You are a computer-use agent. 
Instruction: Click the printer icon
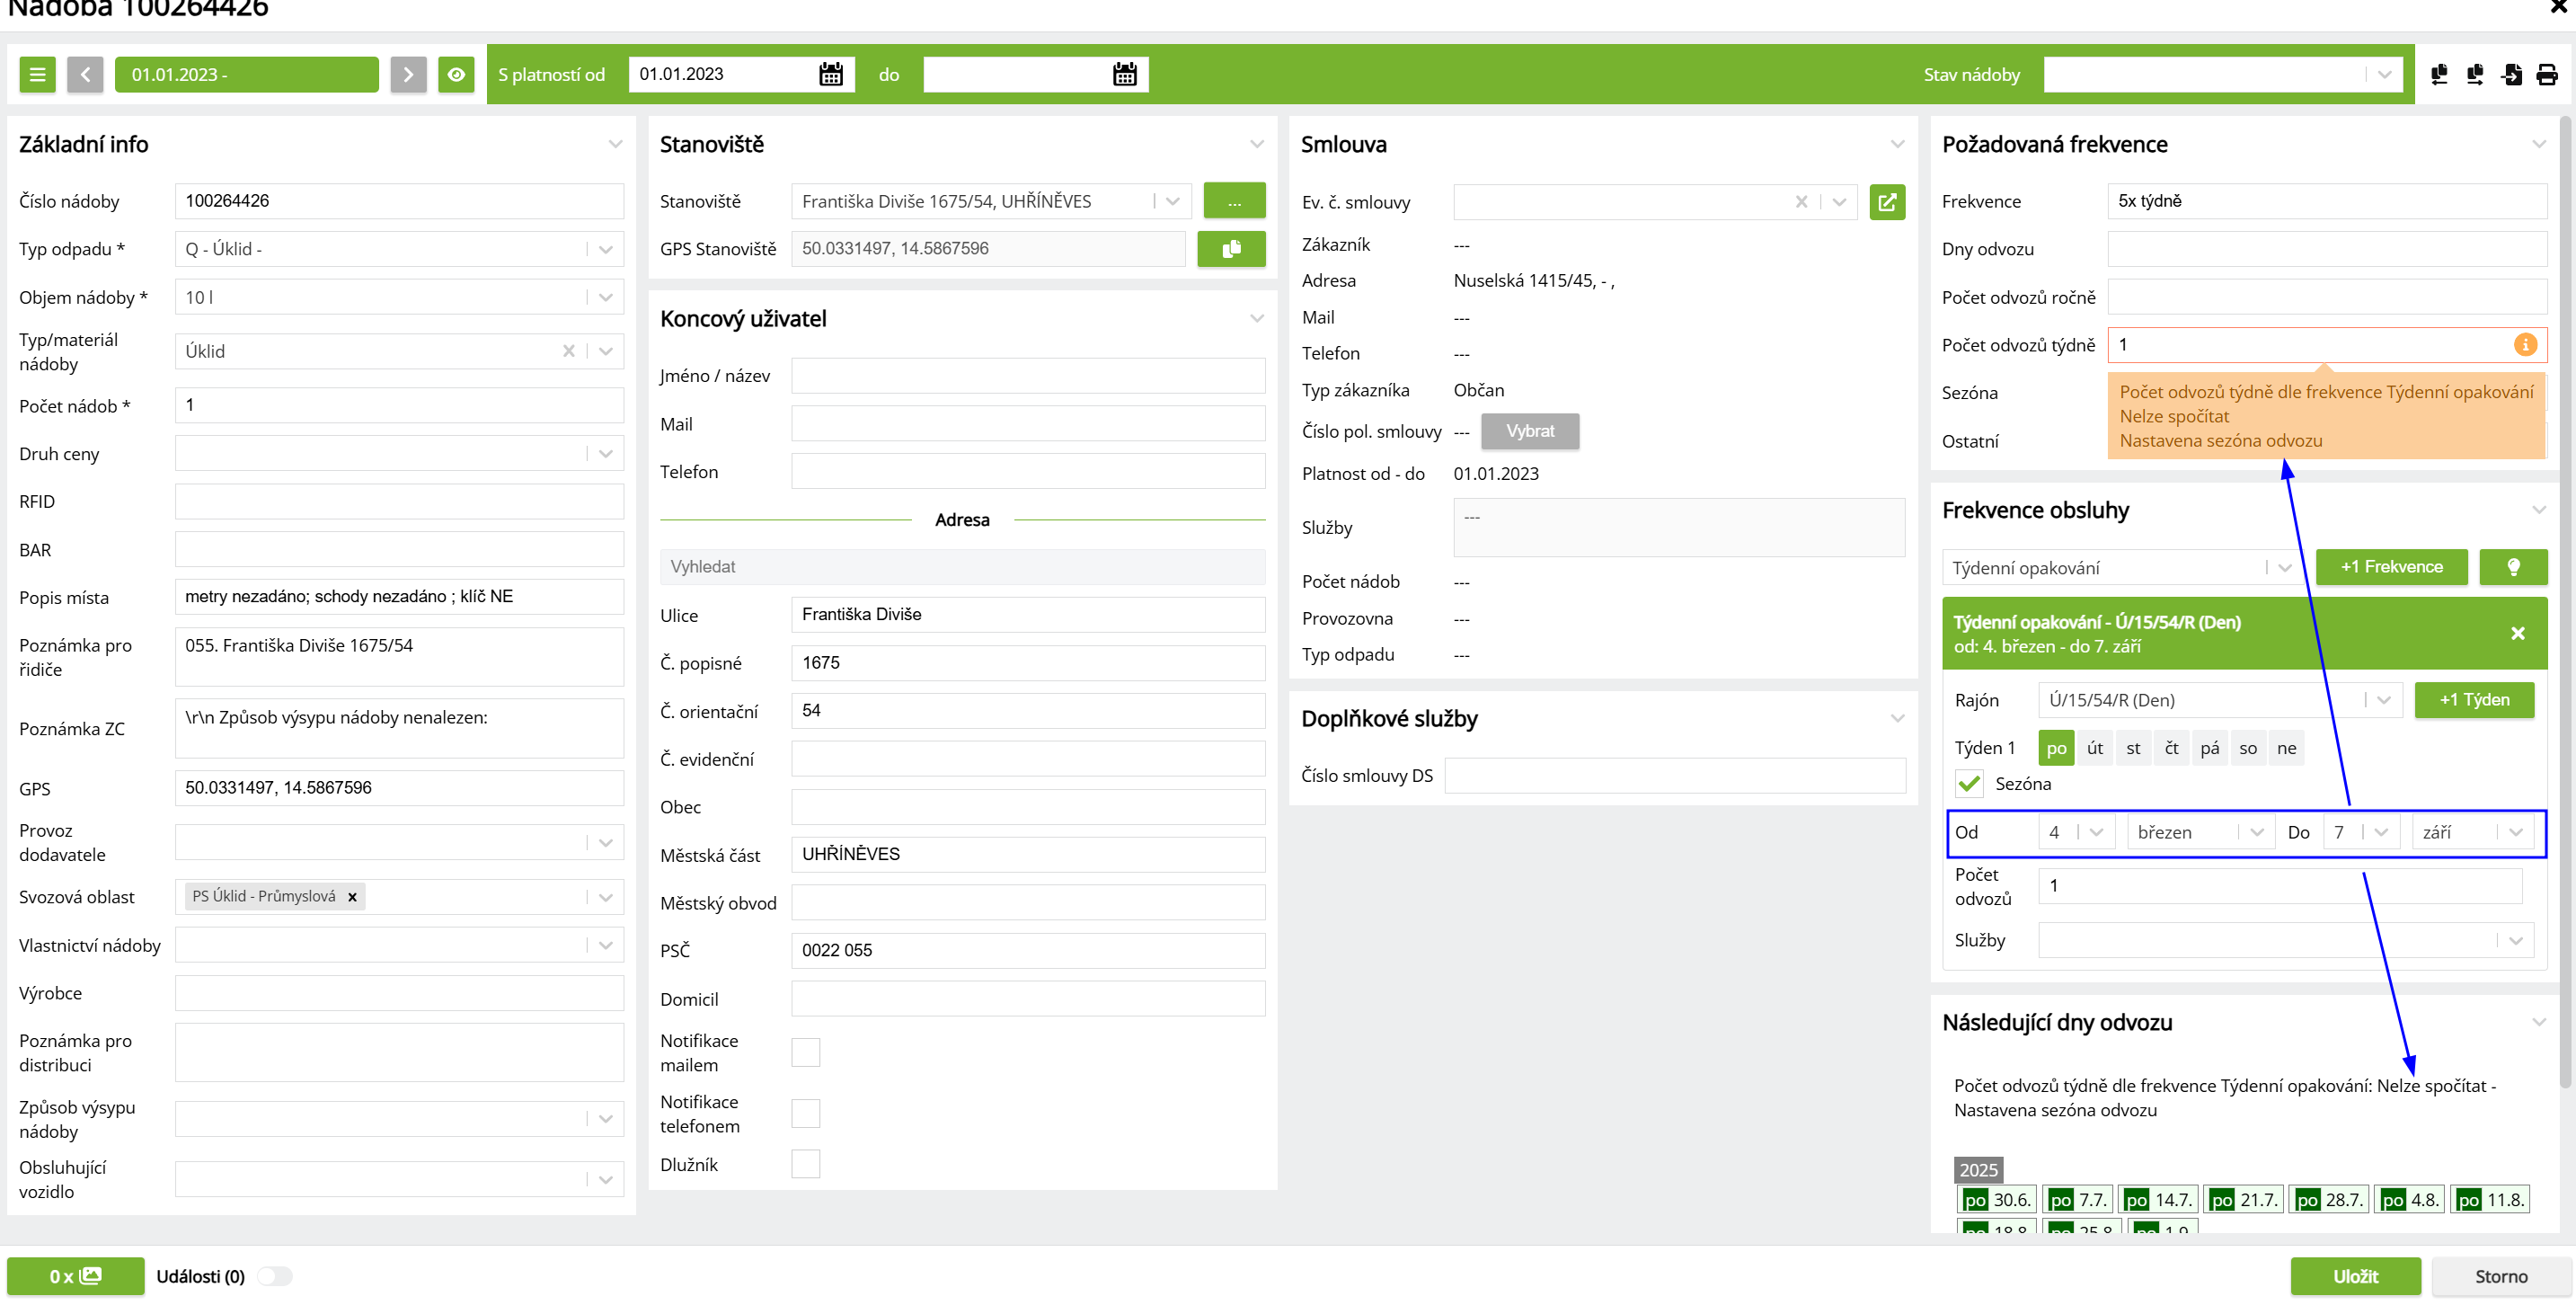click(x=2546, y=74)
